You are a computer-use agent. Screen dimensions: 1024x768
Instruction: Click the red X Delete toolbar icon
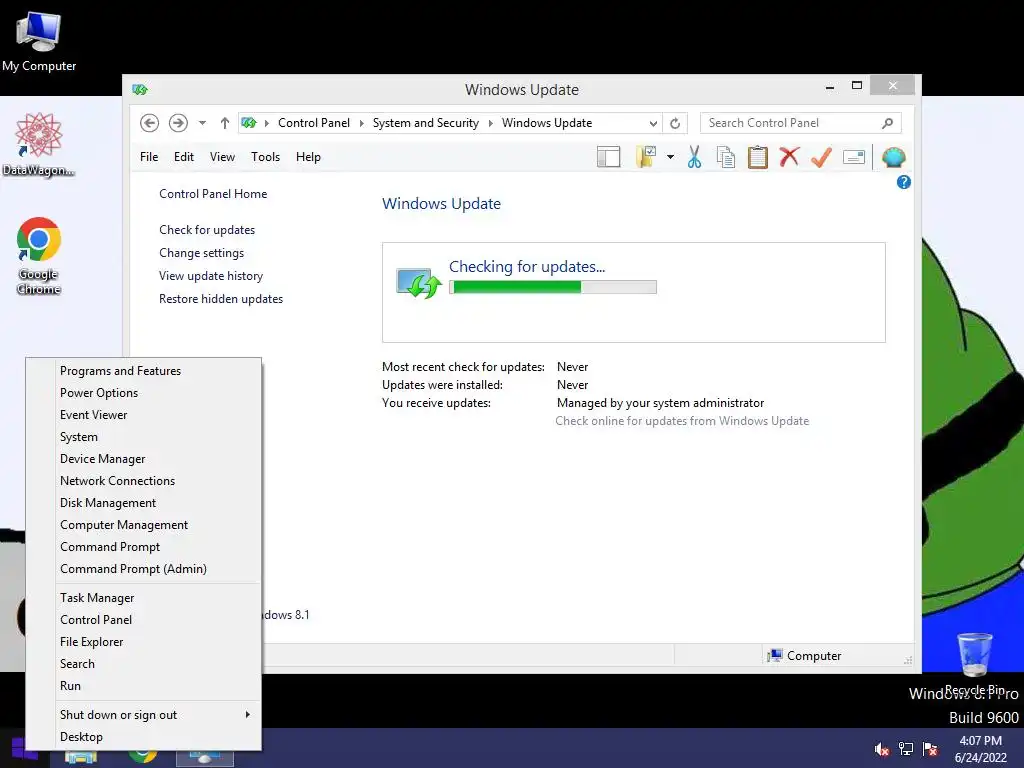pos(789,157)
